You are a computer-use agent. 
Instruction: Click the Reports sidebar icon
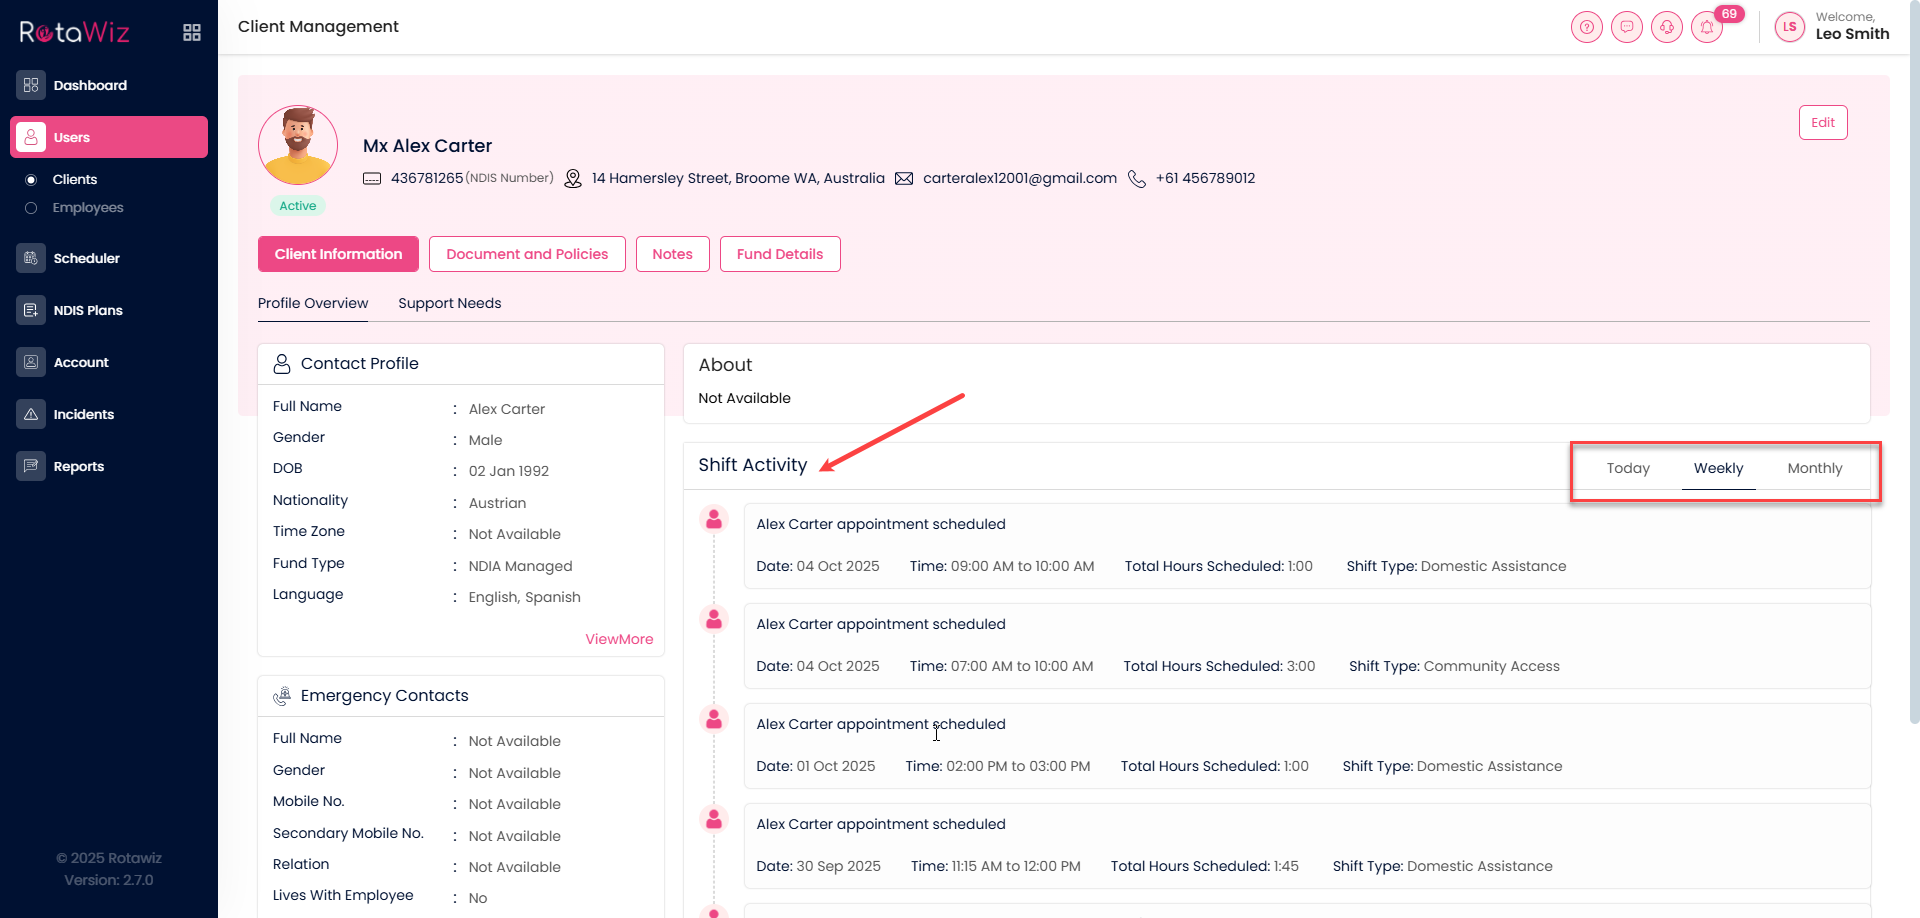click(x=31, y=466)
